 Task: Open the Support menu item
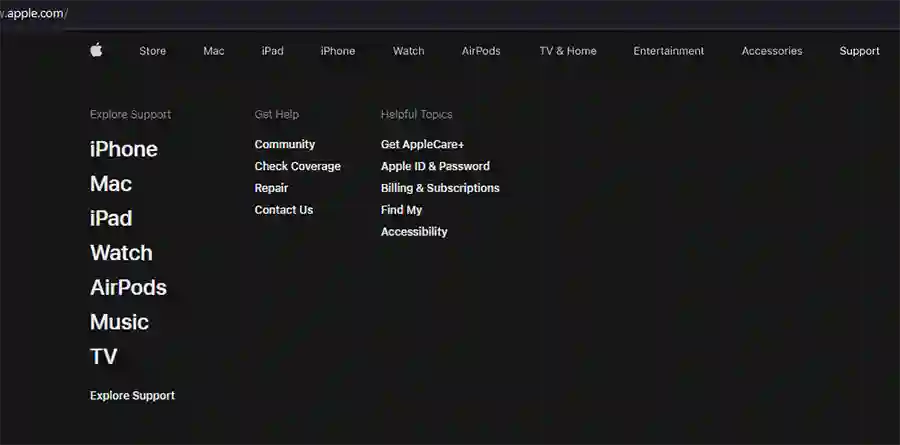[x=859, y=51]
